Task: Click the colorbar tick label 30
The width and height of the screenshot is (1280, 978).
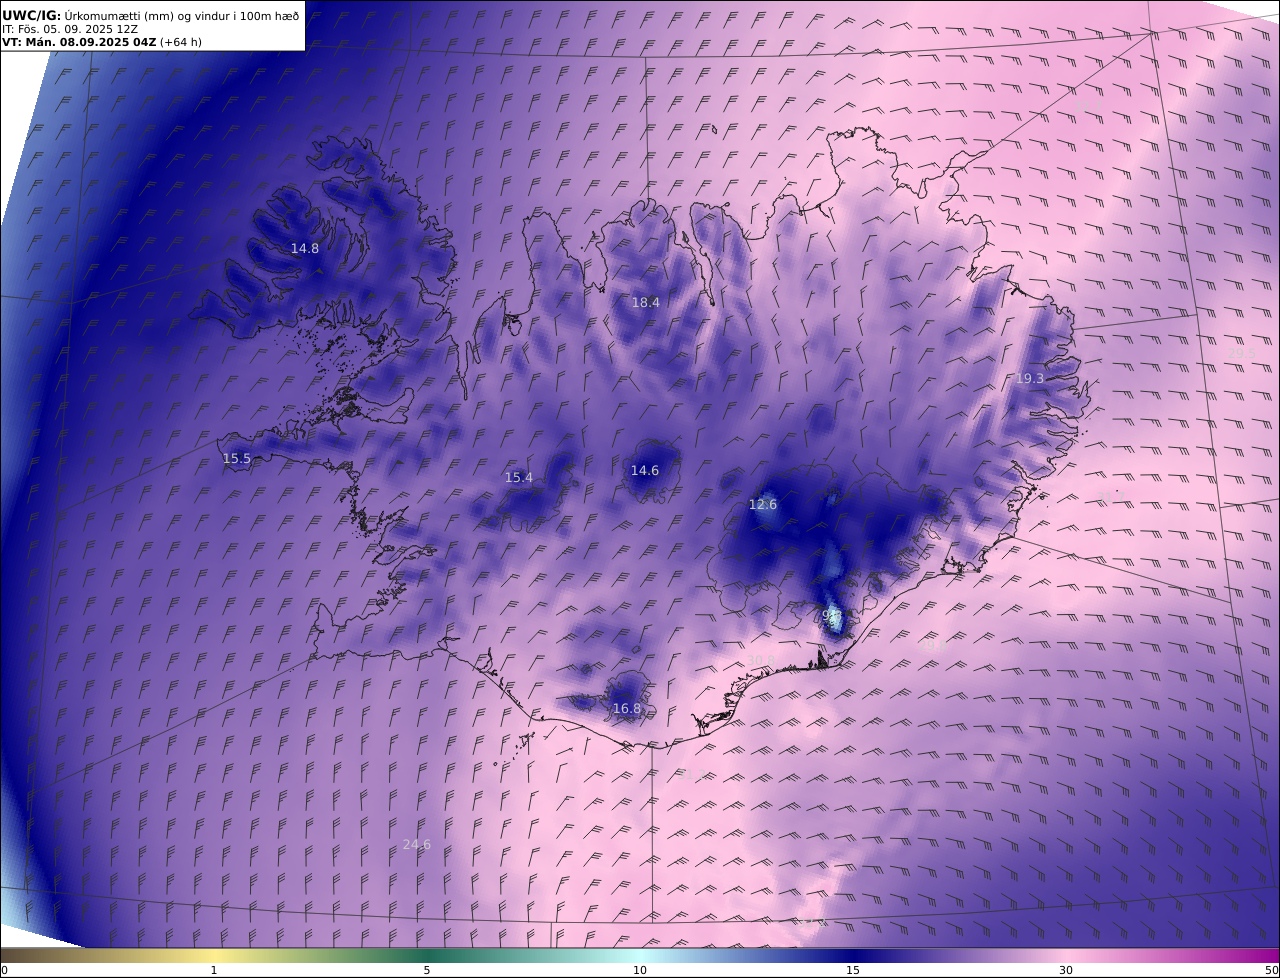Action: pos(1066,970)
